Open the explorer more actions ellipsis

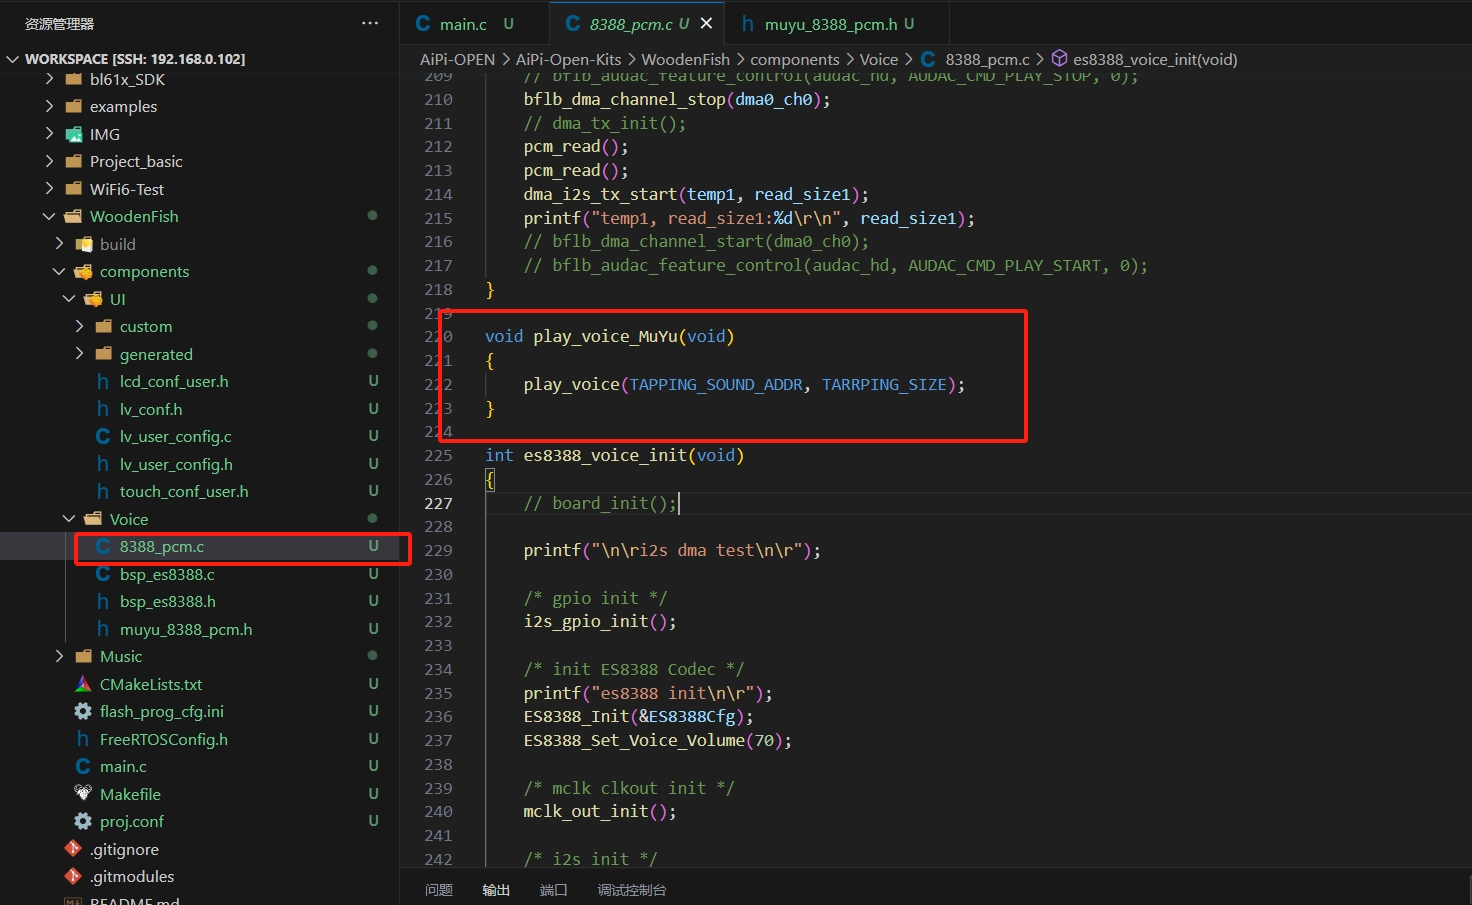370,23
